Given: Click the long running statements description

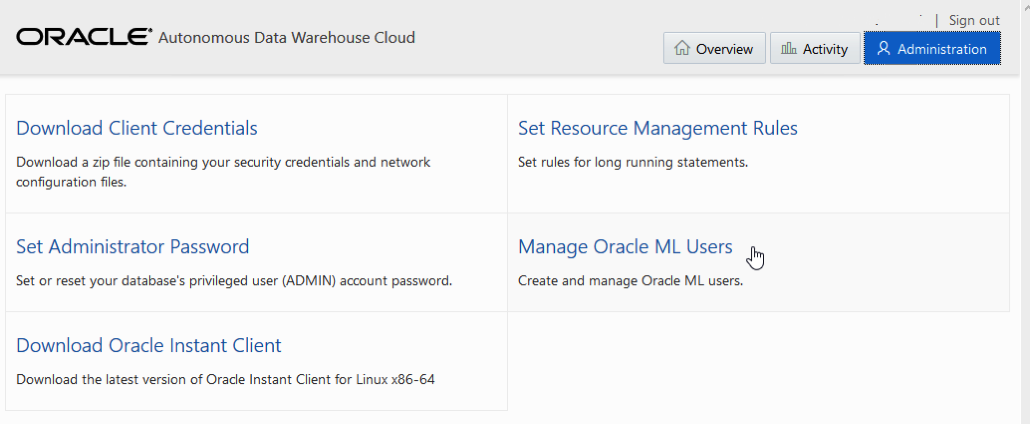Looking at the screenshot, I should (632, 161).
